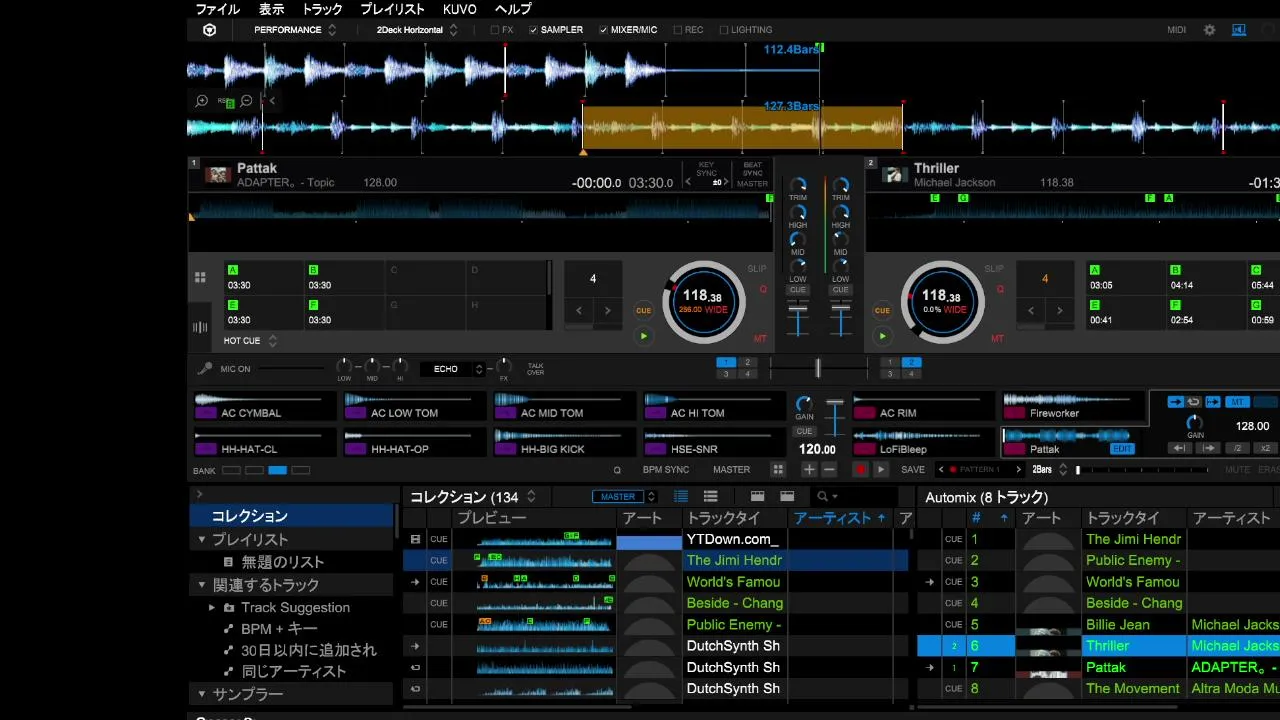Image resolution: width=1280 pixels, height=720 pixels.
Task: Open the トラック menu
Action: click(x=322, y=9)
